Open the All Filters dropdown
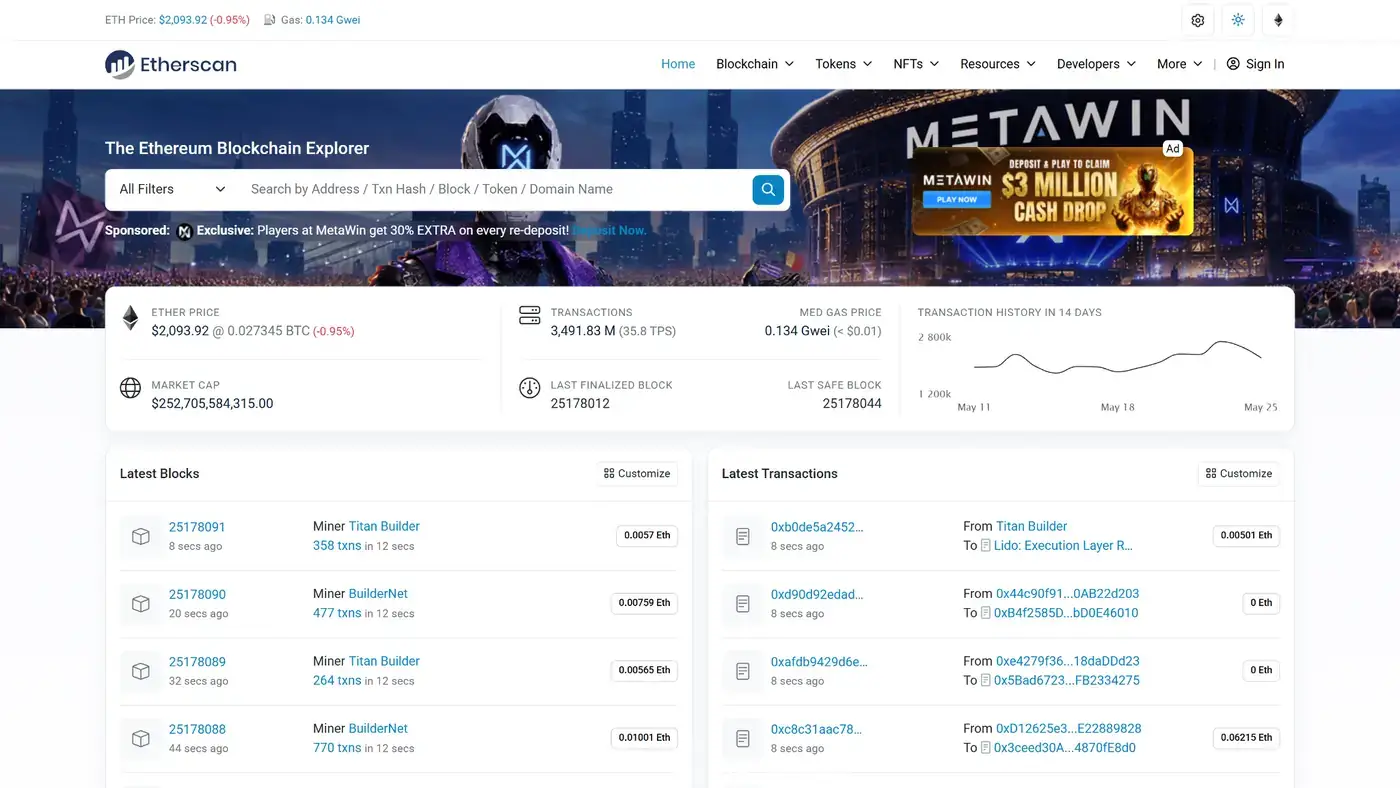This screenshot has height=788, width=1400. coord(172,189)
